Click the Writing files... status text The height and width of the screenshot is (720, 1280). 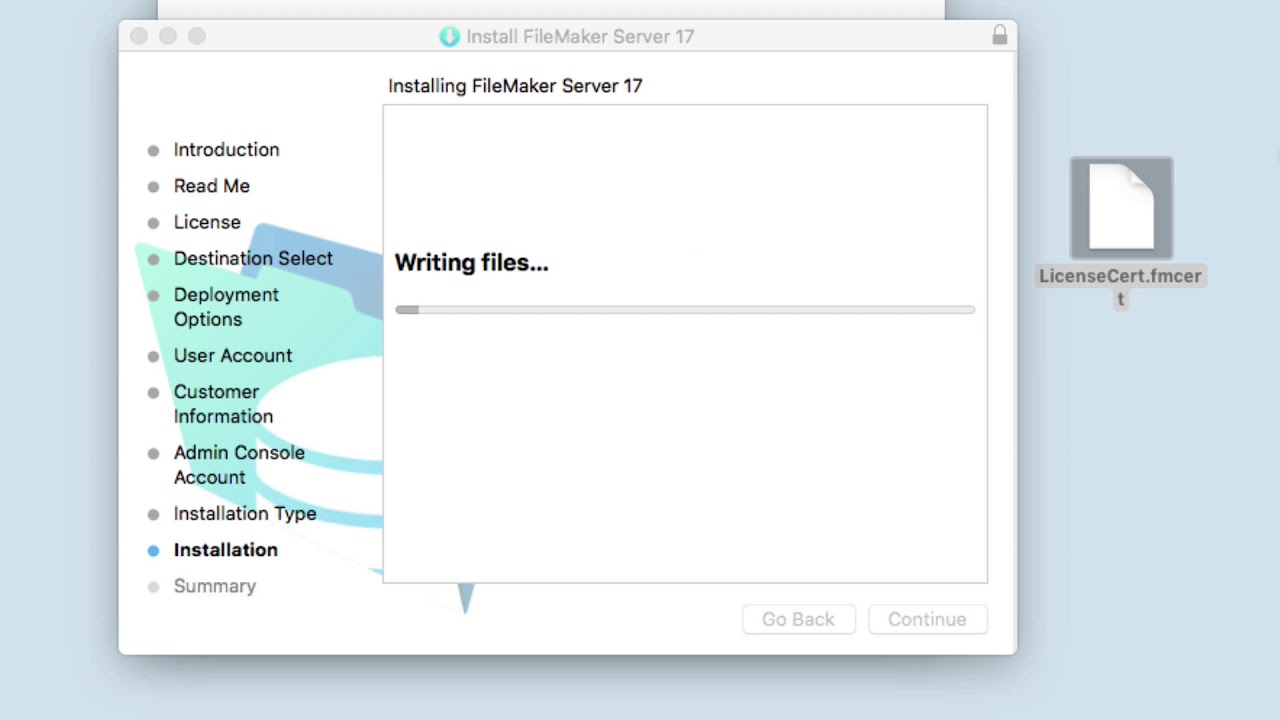tap(472, 263)
